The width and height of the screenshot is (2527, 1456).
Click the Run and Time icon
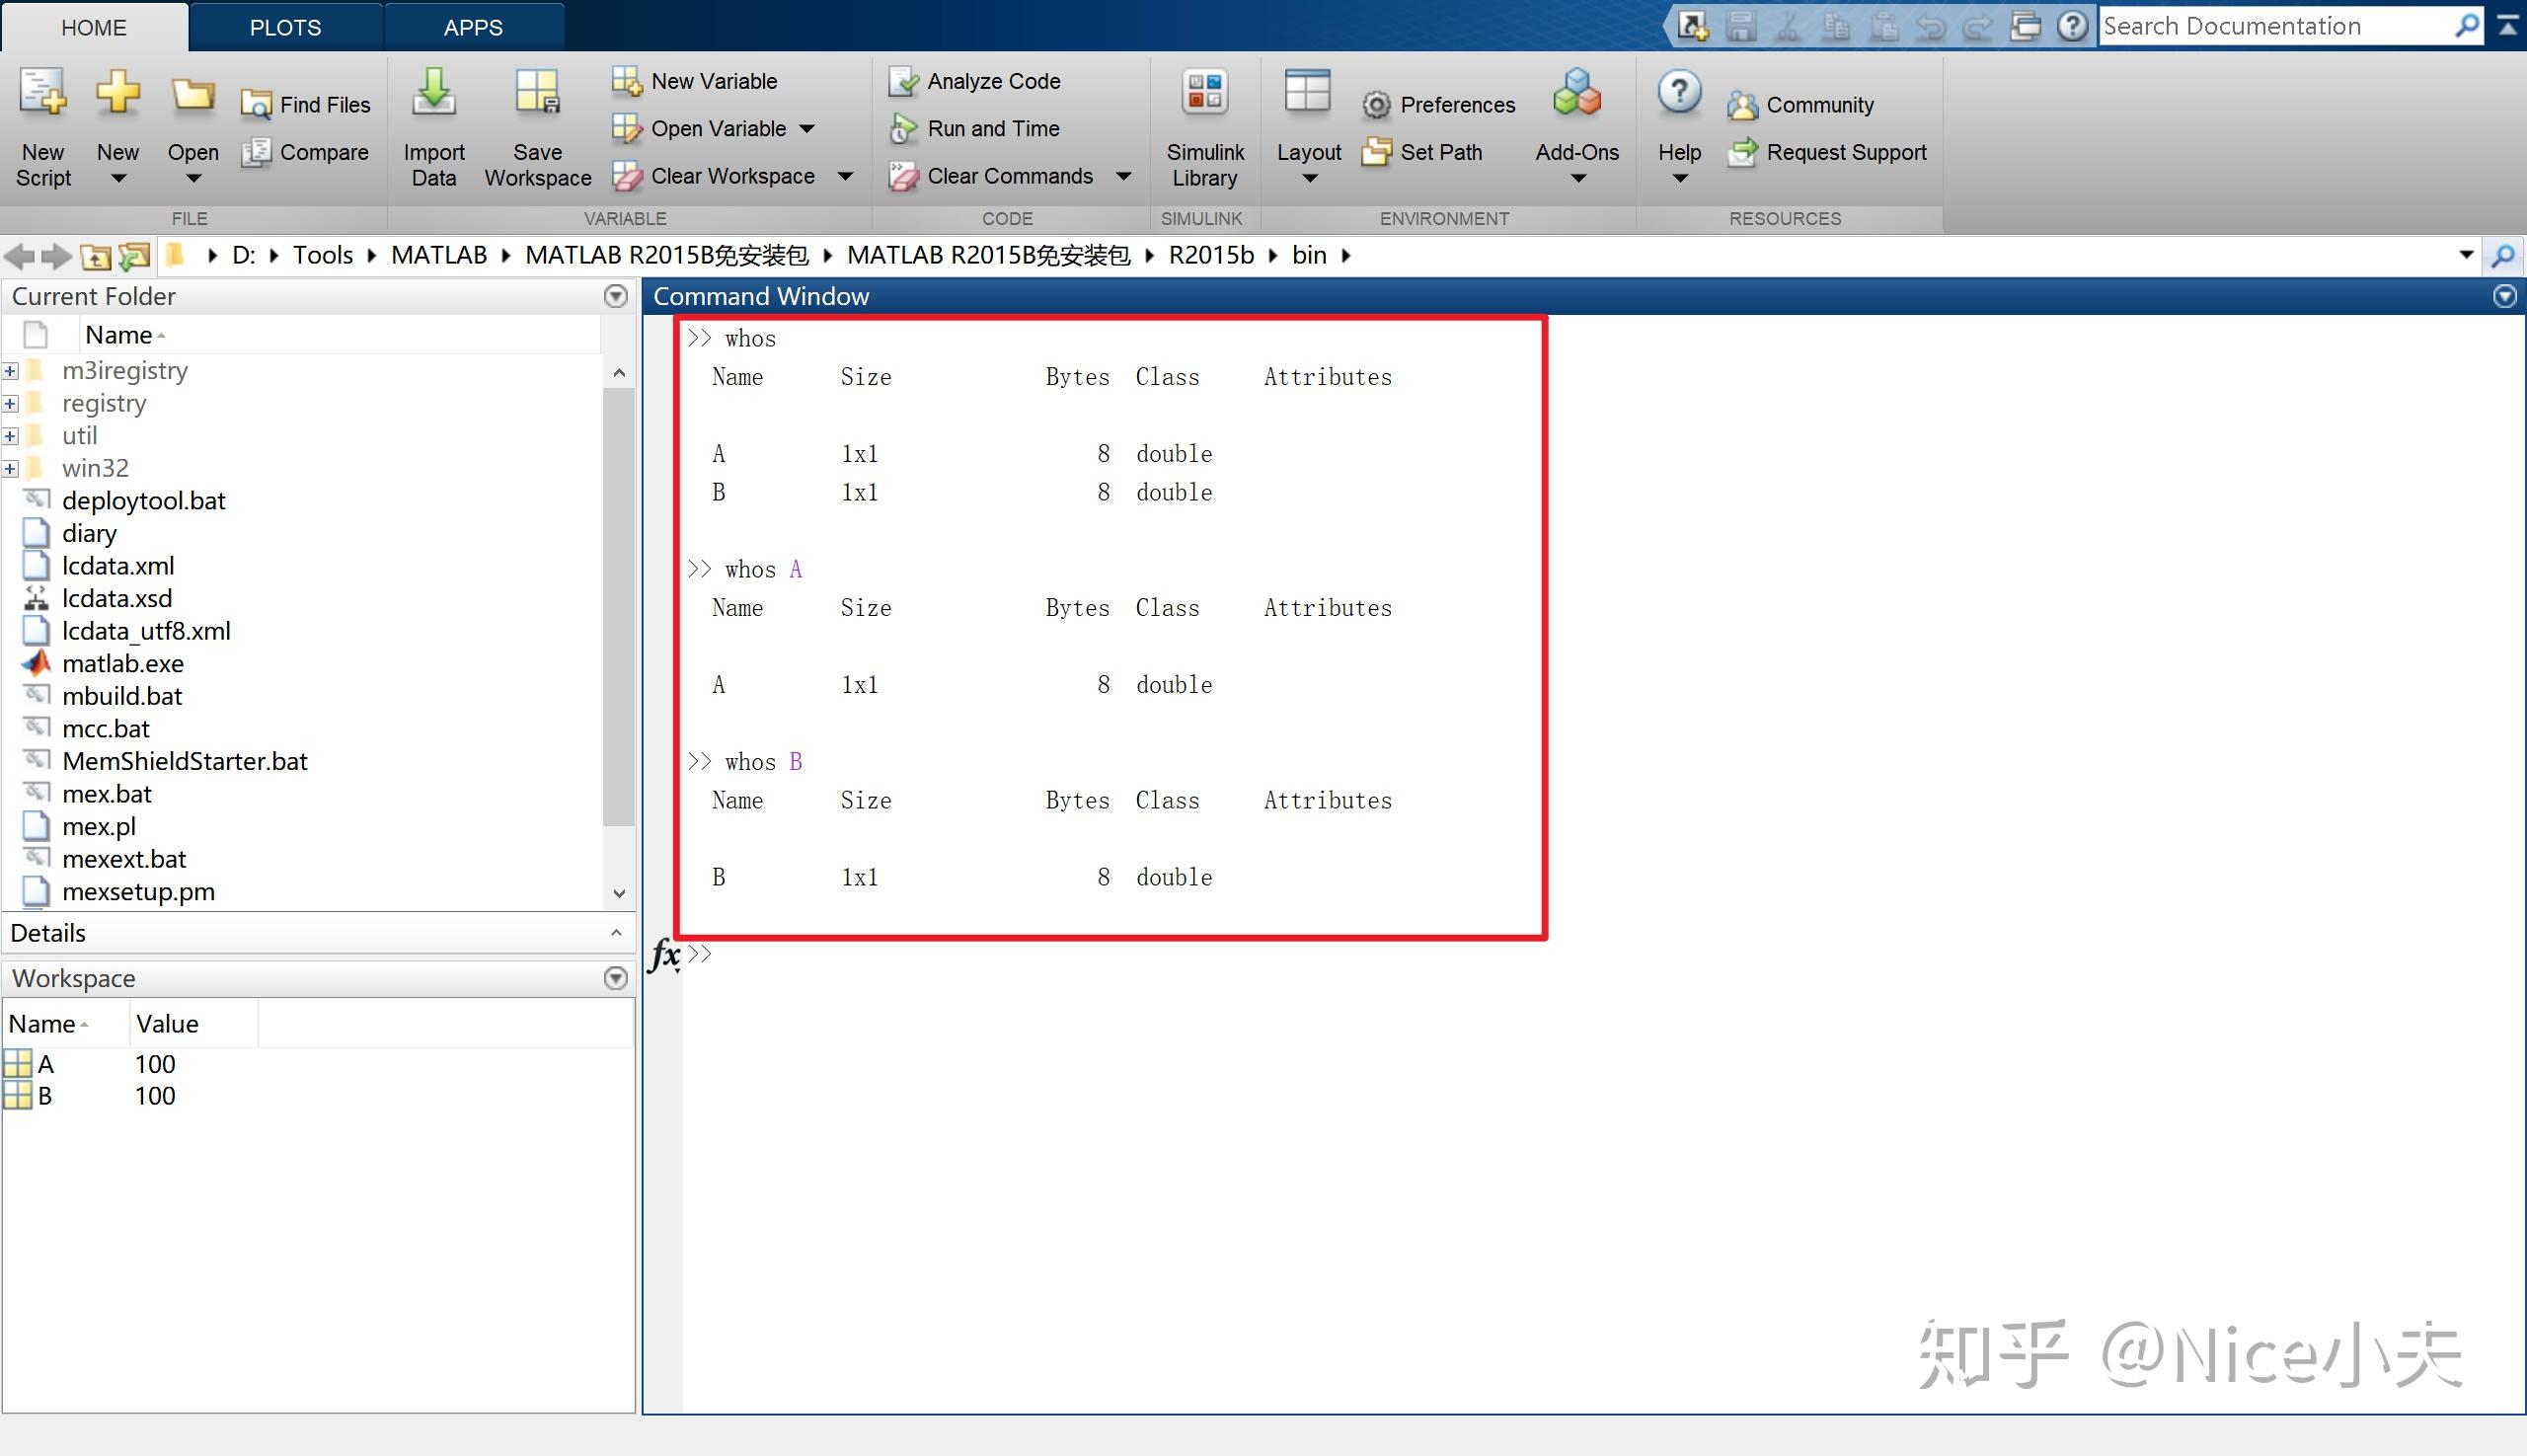coord(904,129)
